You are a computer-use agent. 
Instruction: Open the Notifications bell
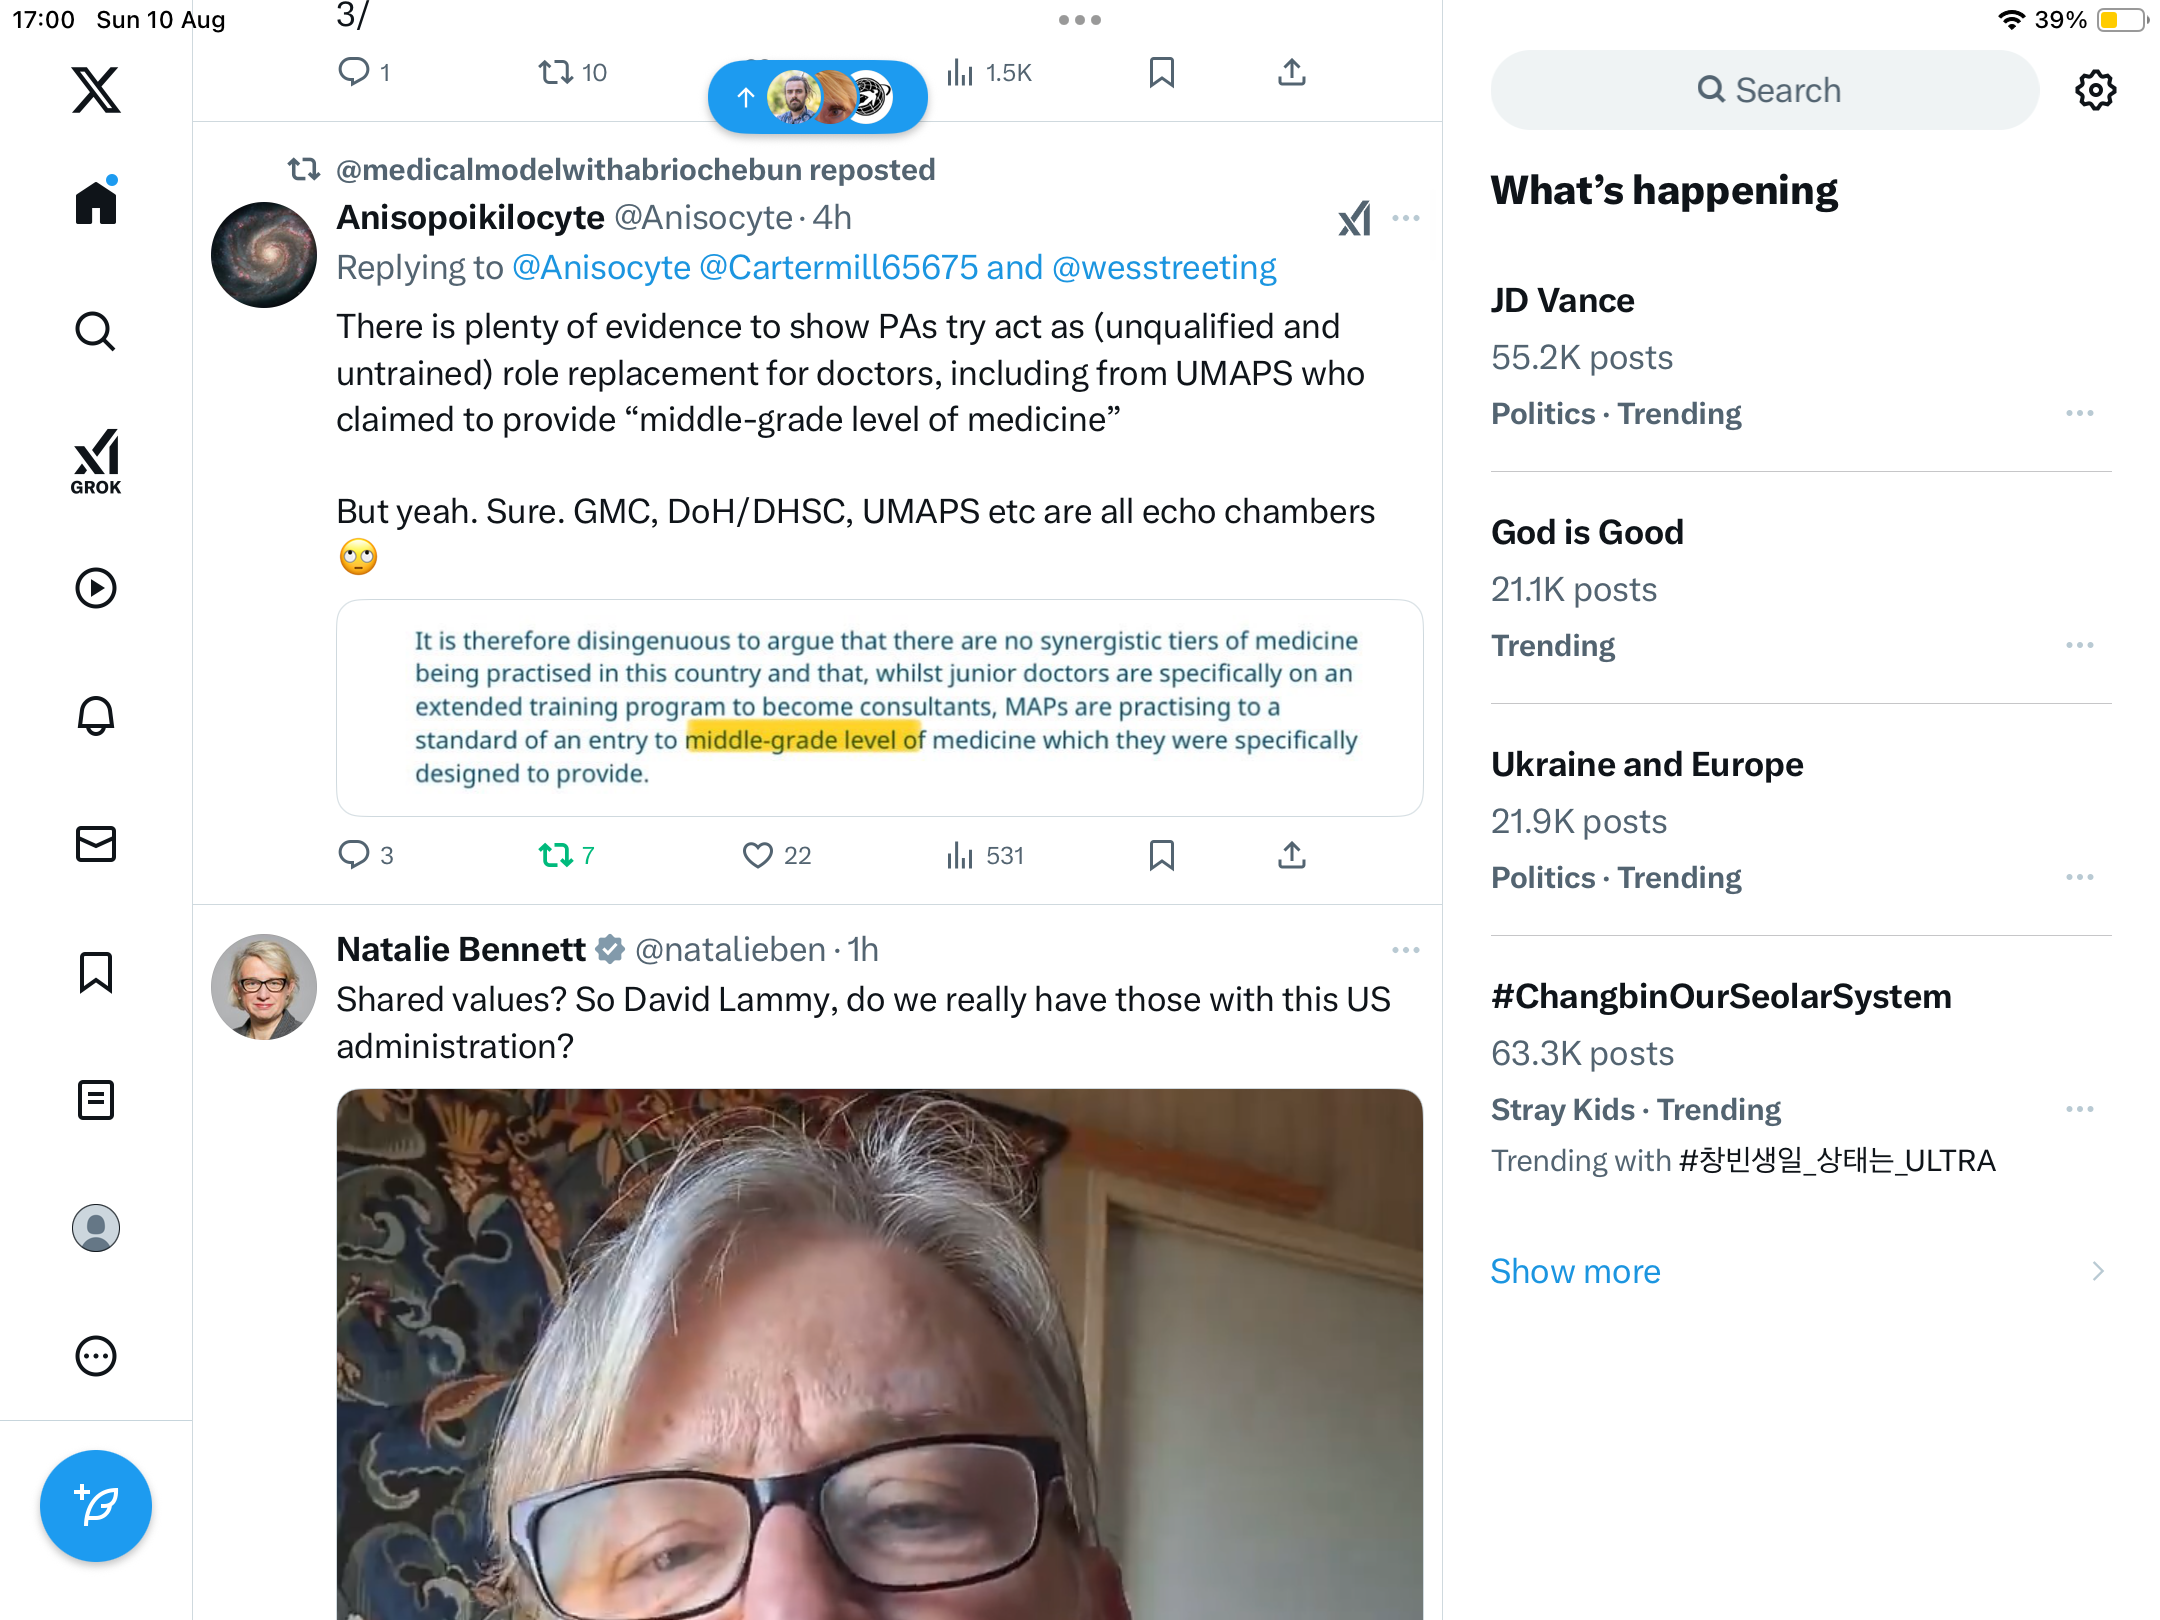click(96, 715)
